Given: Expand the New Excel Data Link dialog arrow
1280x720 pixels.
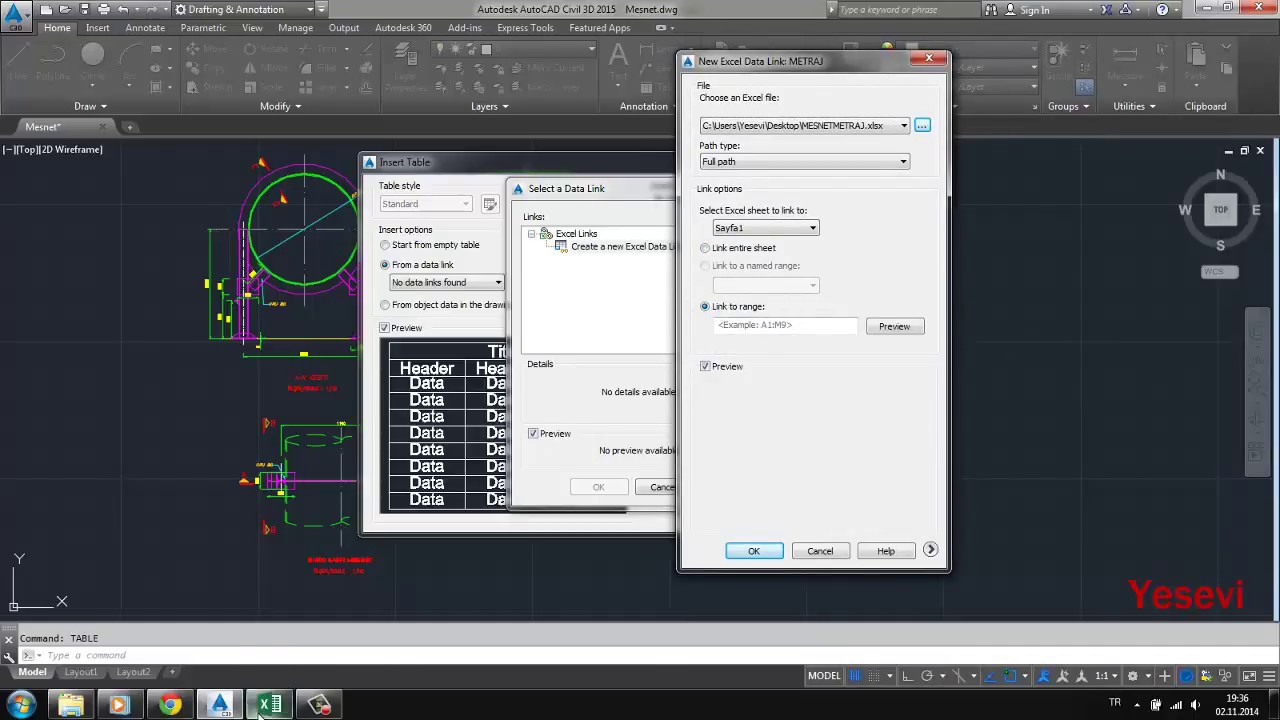Looking at the screenshot, I should (x=930, y=550).
